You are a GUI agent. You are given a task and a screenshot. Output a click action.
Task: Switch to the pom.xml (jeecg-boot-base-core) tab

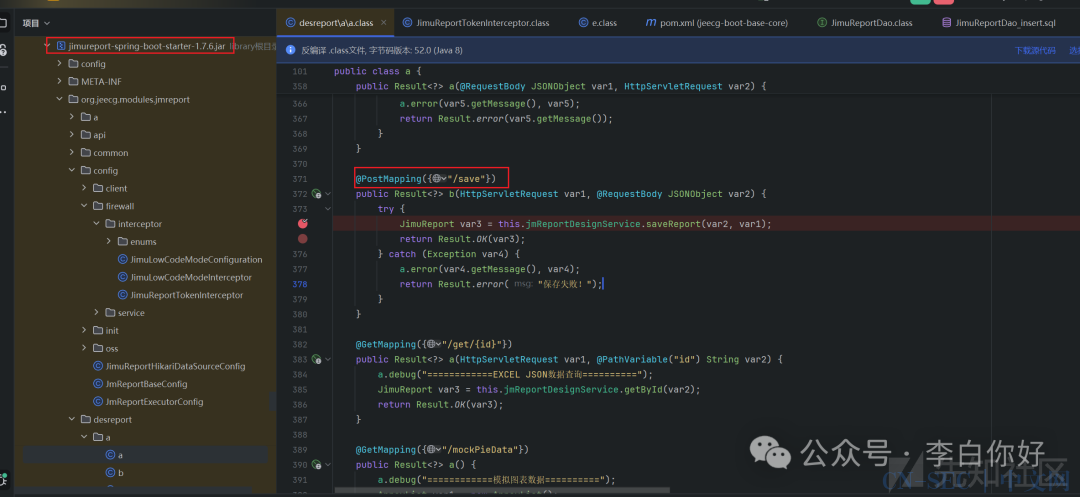[x=716, y=23]
